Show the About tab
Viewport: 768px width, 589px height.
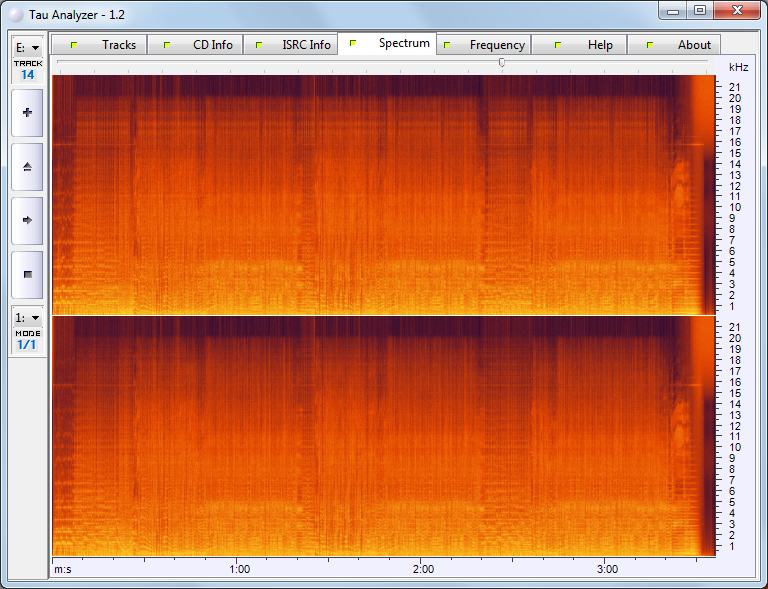pyautogui.click(x=674, y=45)
